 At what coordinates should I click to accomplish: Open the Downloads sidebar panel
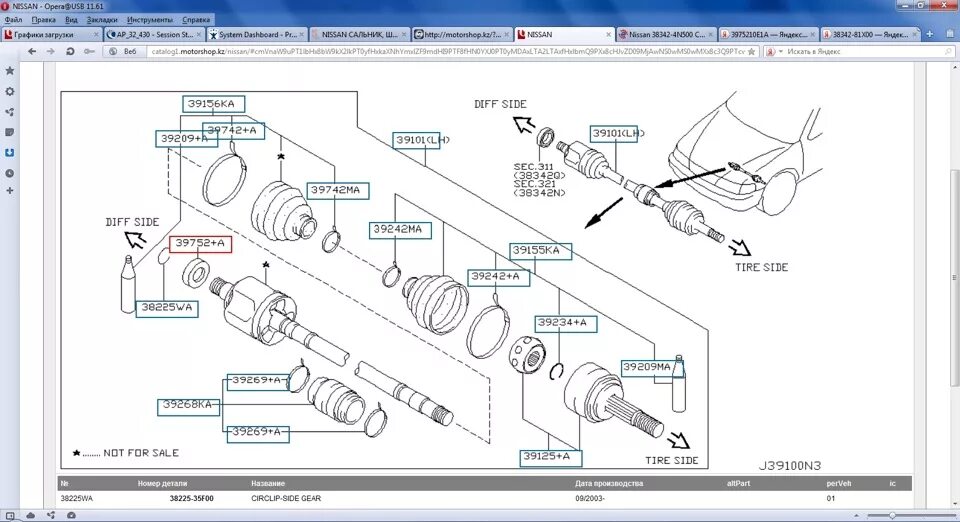[x=10, y=152]
